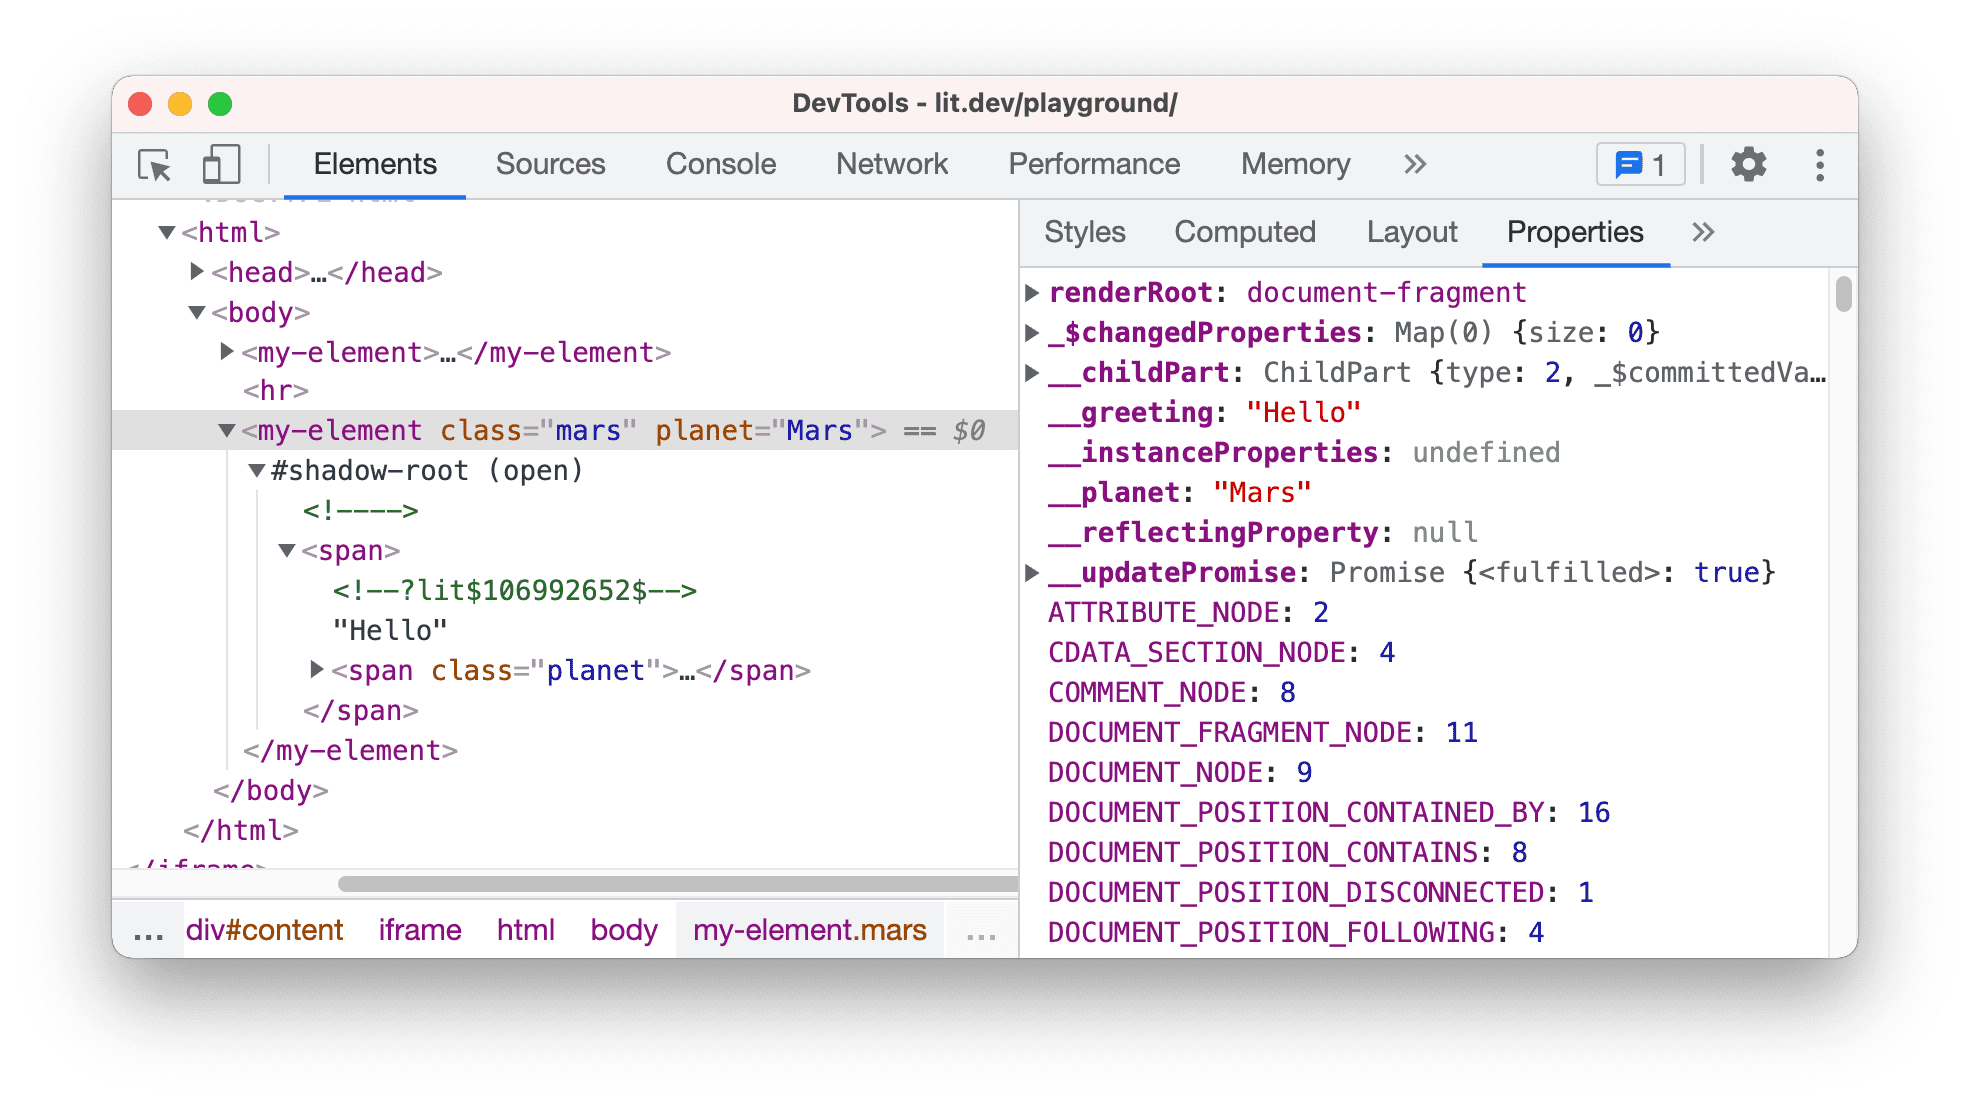Screen dimensions: 1970x1106
Task: Click the comment/feedback badge icon
Action: pos(1641,162)
